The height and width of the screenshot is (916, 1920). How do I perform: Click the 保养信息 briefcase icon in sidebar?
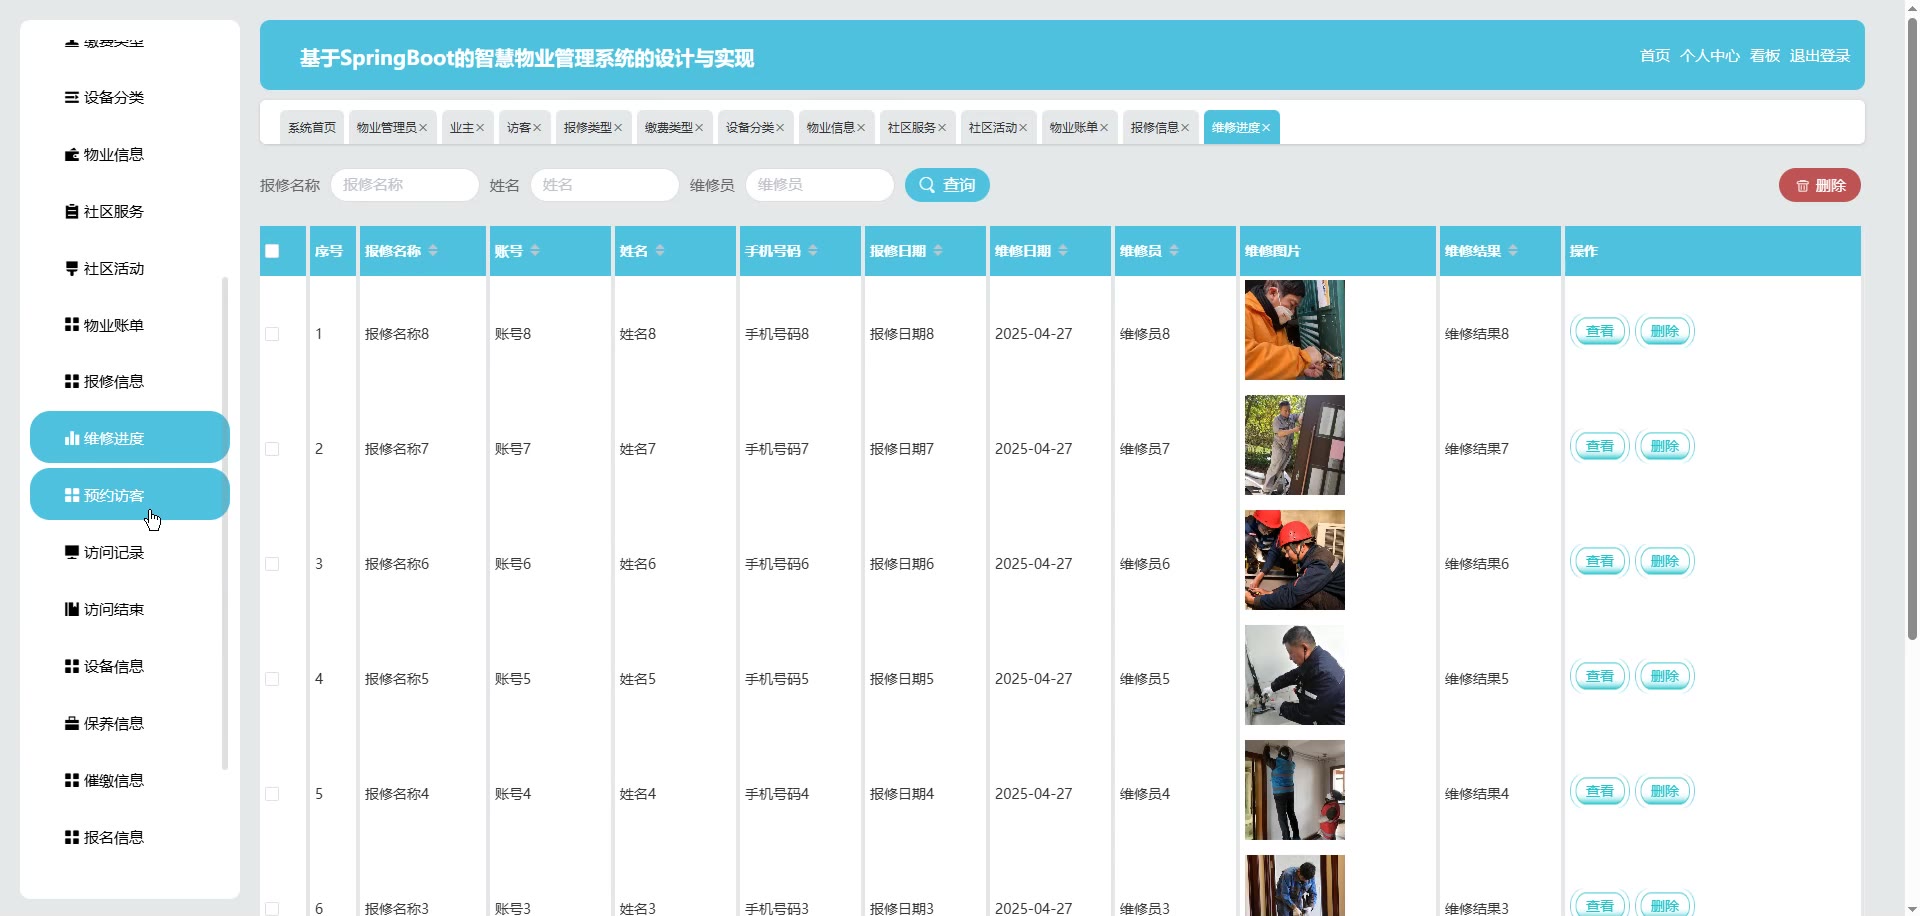[x=71, y=723]
